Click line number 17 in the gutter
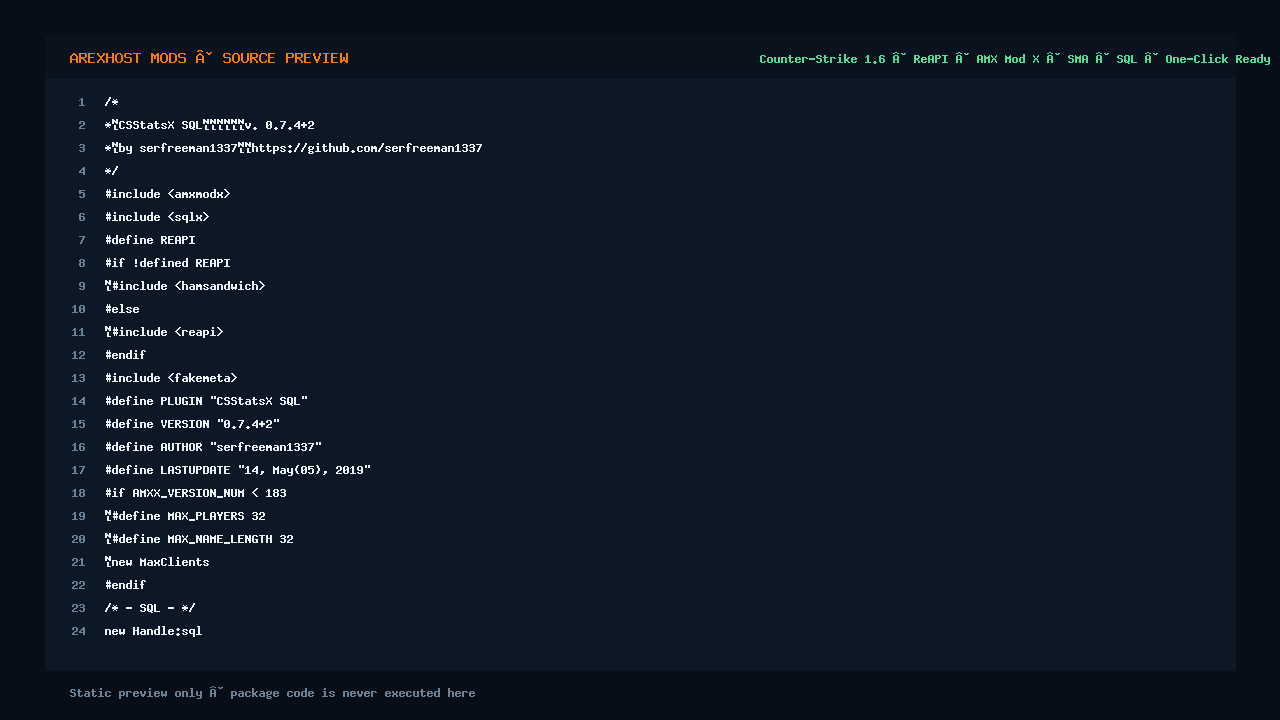 click(79, 470)
